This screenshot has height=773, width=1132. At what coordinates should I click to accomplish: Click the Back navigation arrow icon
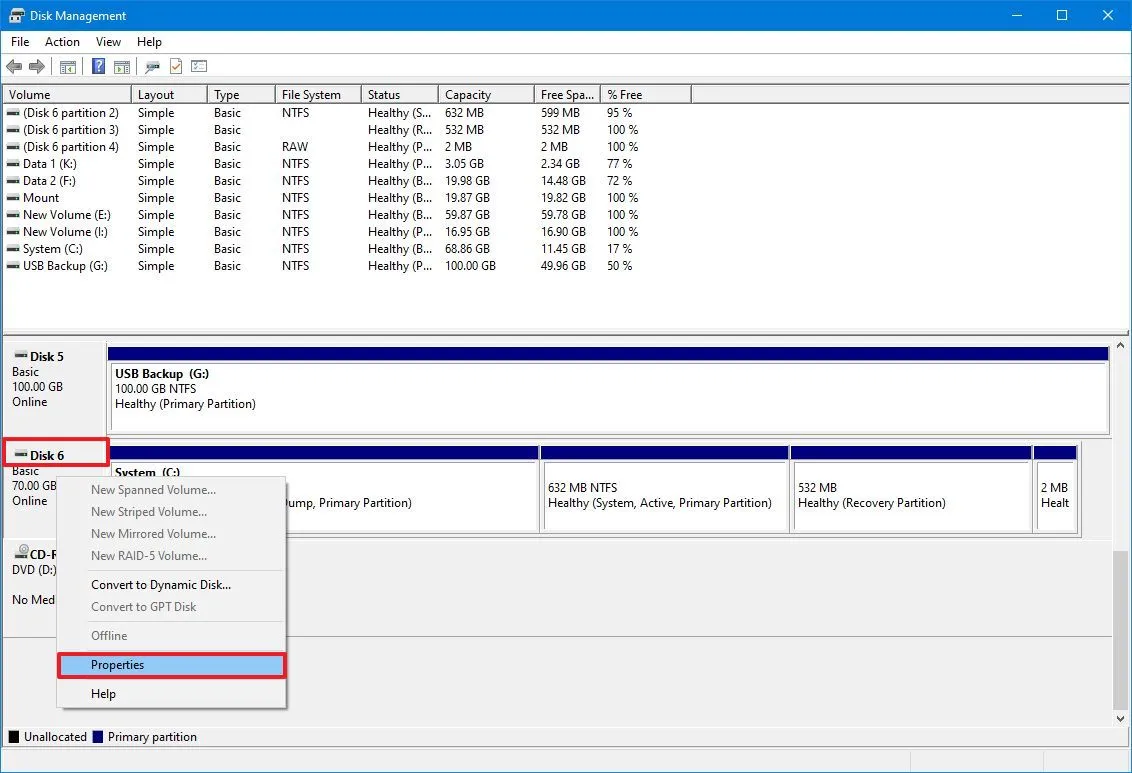coord(14,66)
